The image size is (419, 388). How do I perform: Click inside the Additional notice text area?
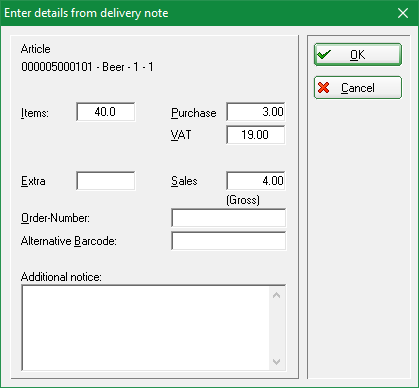click(x=146, y=328)
